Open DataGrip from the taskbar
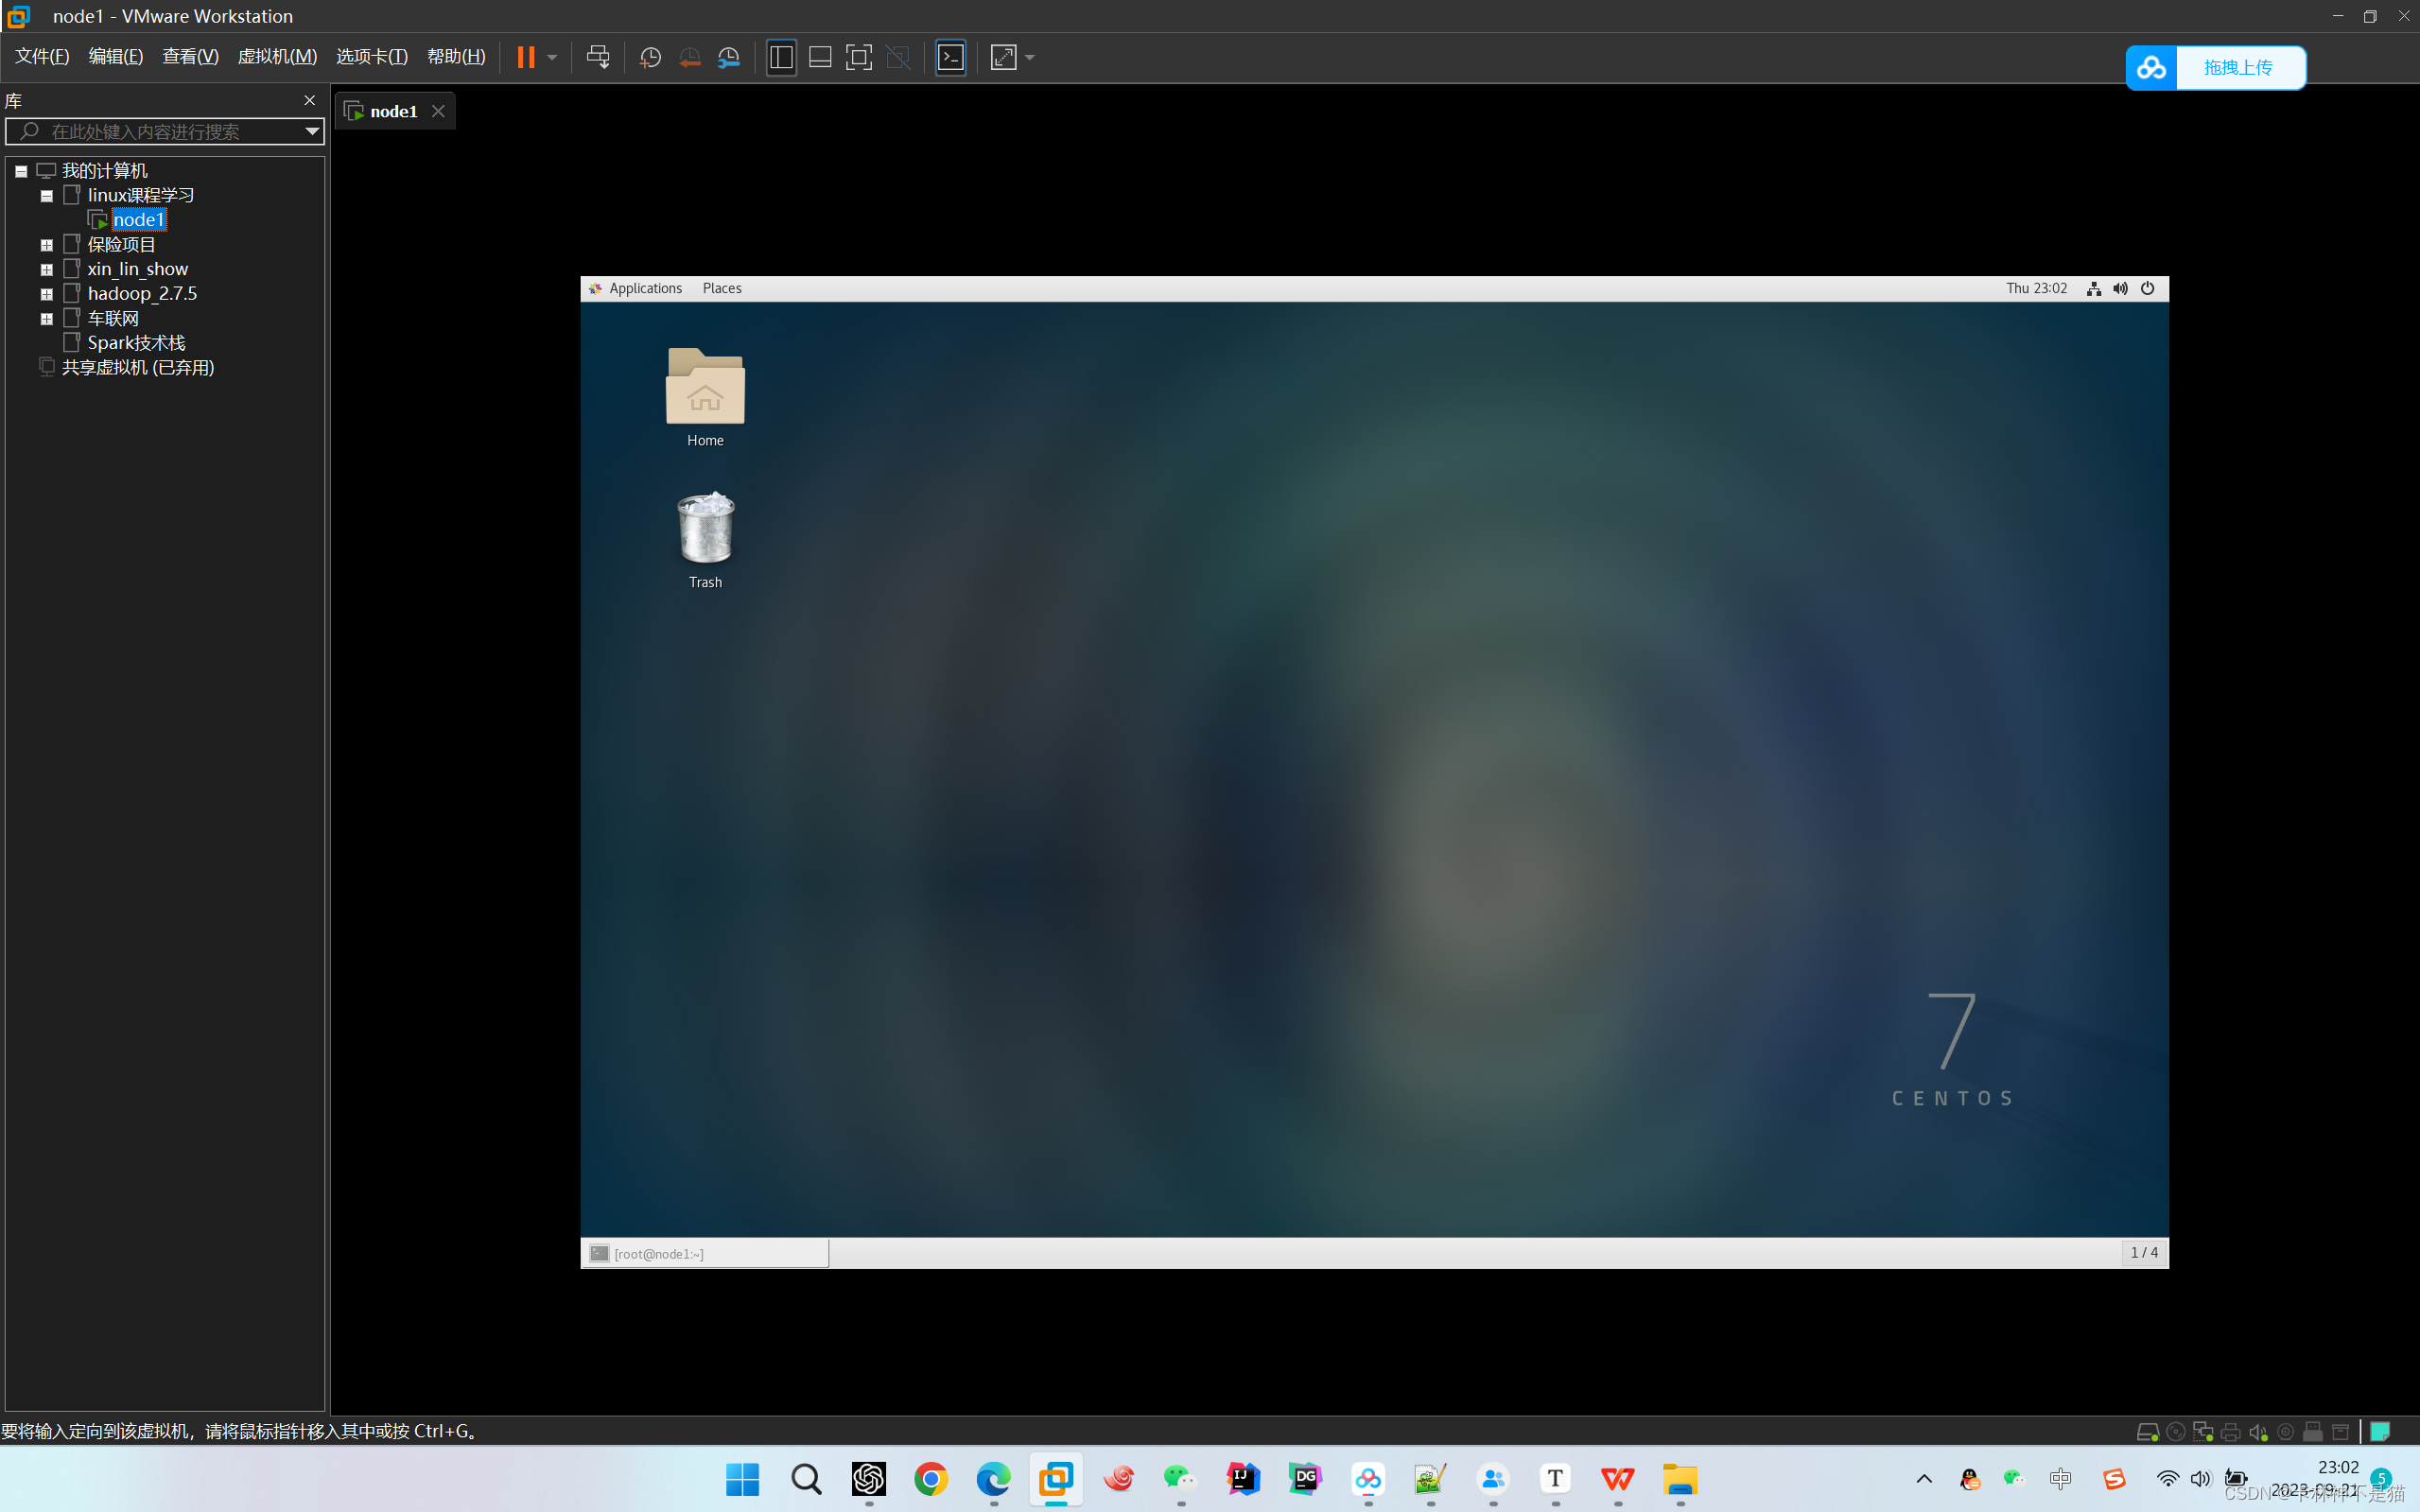2420x1512 pixels. [x=1305, y=1478]
